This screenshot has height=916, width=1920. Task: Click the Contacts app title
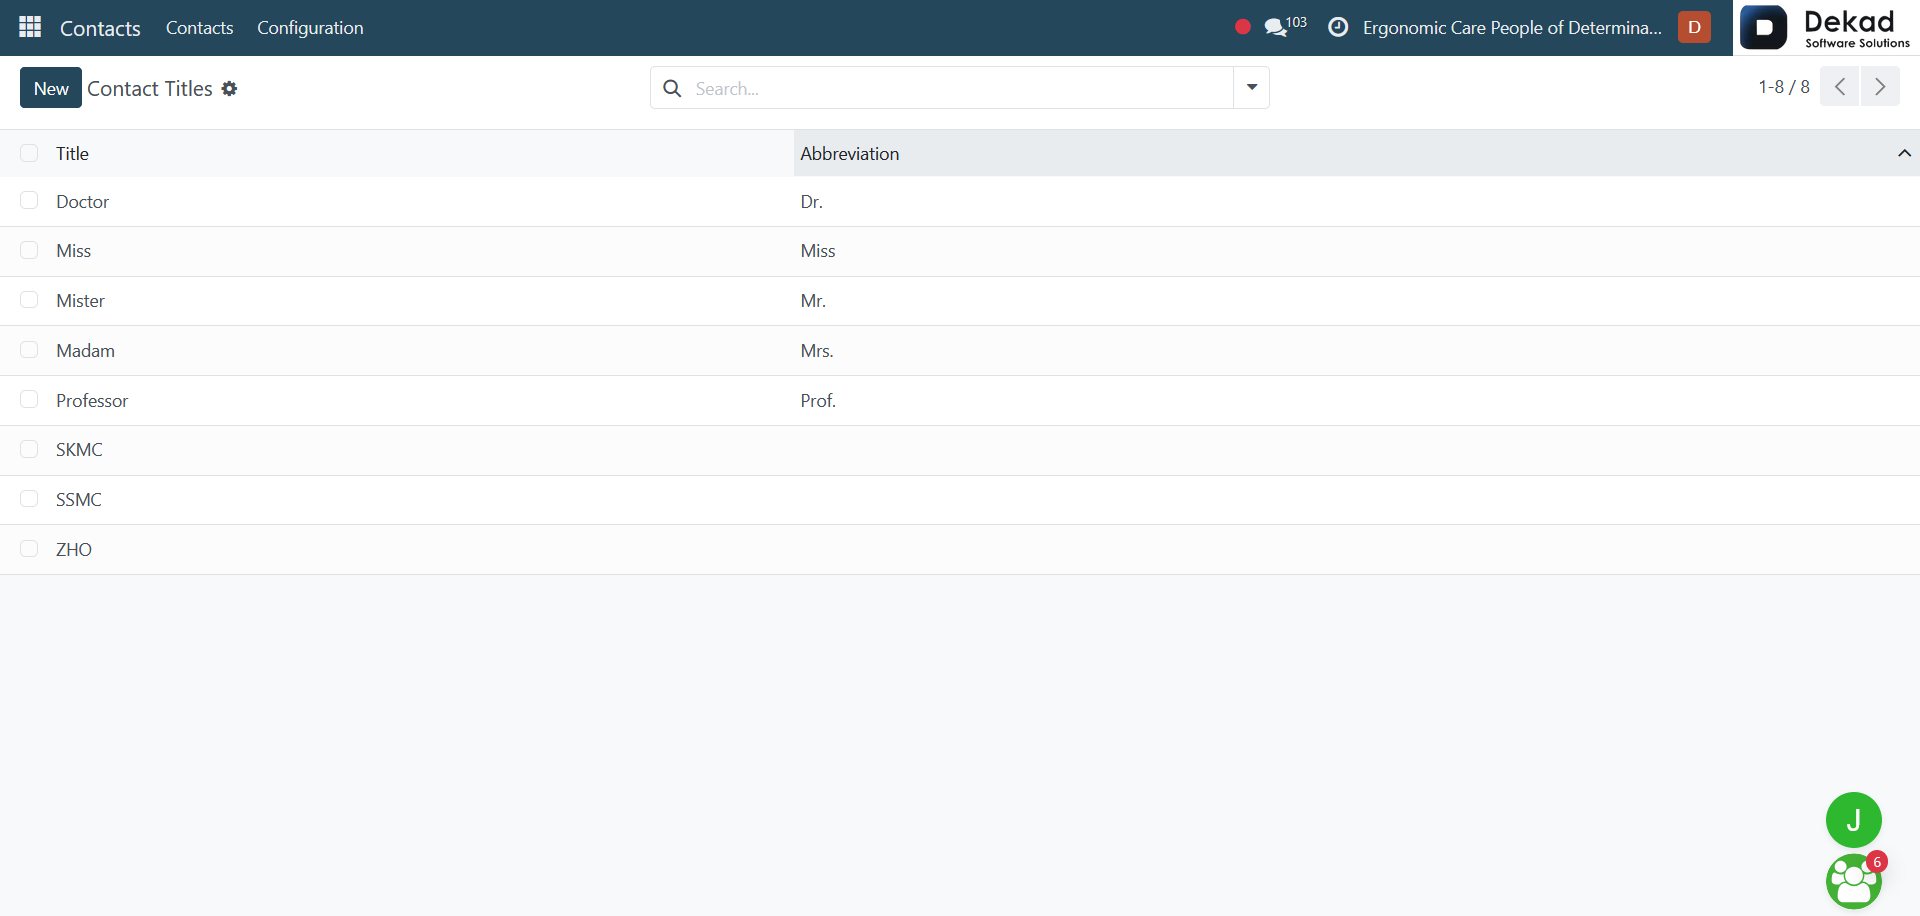pyautogui.click(x=100, y=28)
